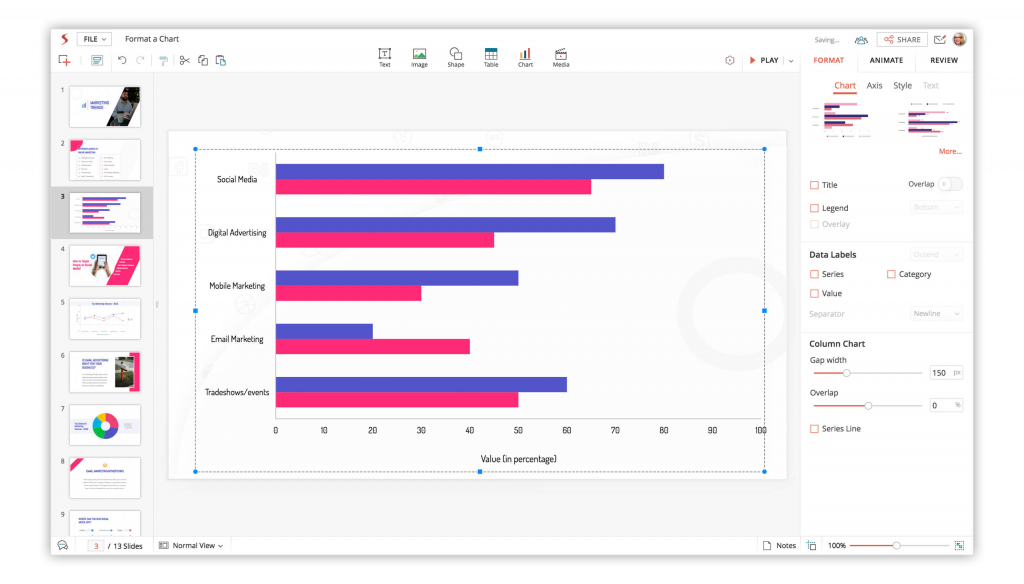Toggle the Series Line checkbox
Image resolution: width=1024 pixels, height=584 pixels.
click(814, 429)
